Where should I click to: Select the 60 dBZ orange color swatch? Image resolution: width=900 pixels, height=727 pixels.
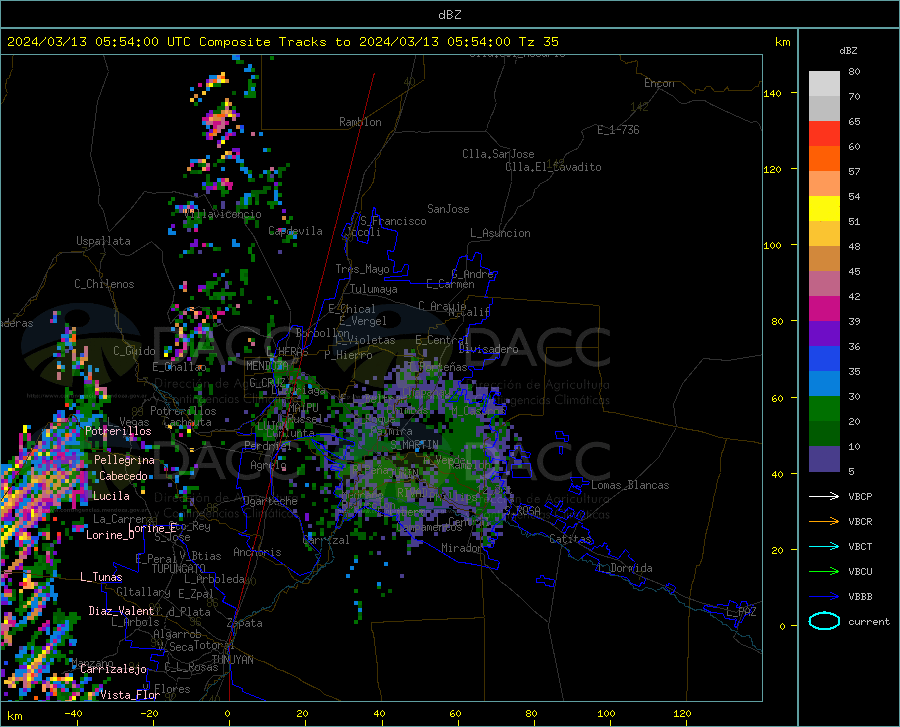click(x=824, y=158)
